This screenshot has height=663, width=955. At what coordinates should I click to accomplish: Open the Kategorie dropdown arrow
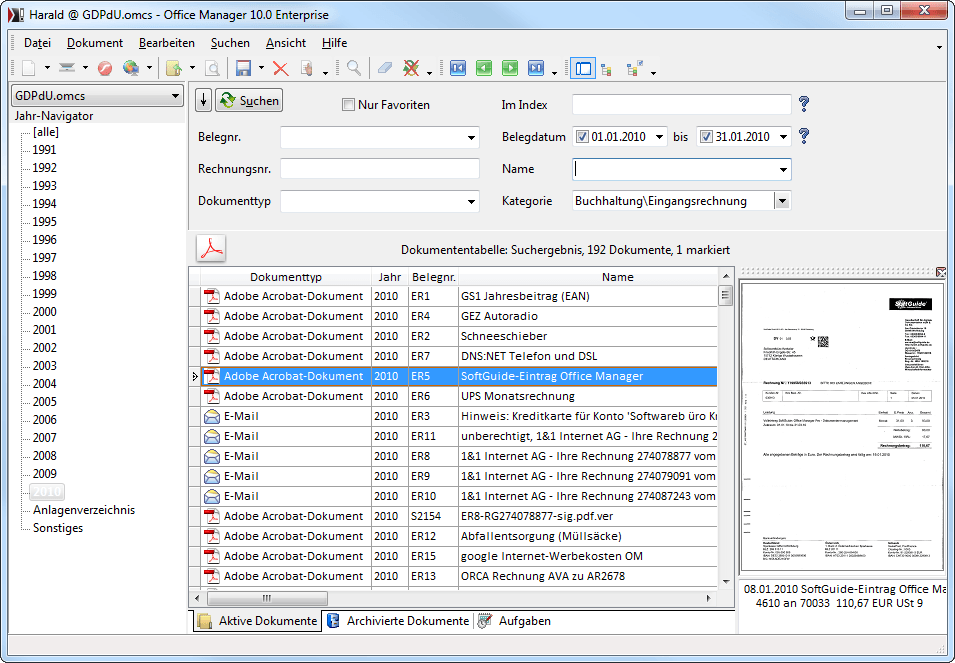coord(783,201)
